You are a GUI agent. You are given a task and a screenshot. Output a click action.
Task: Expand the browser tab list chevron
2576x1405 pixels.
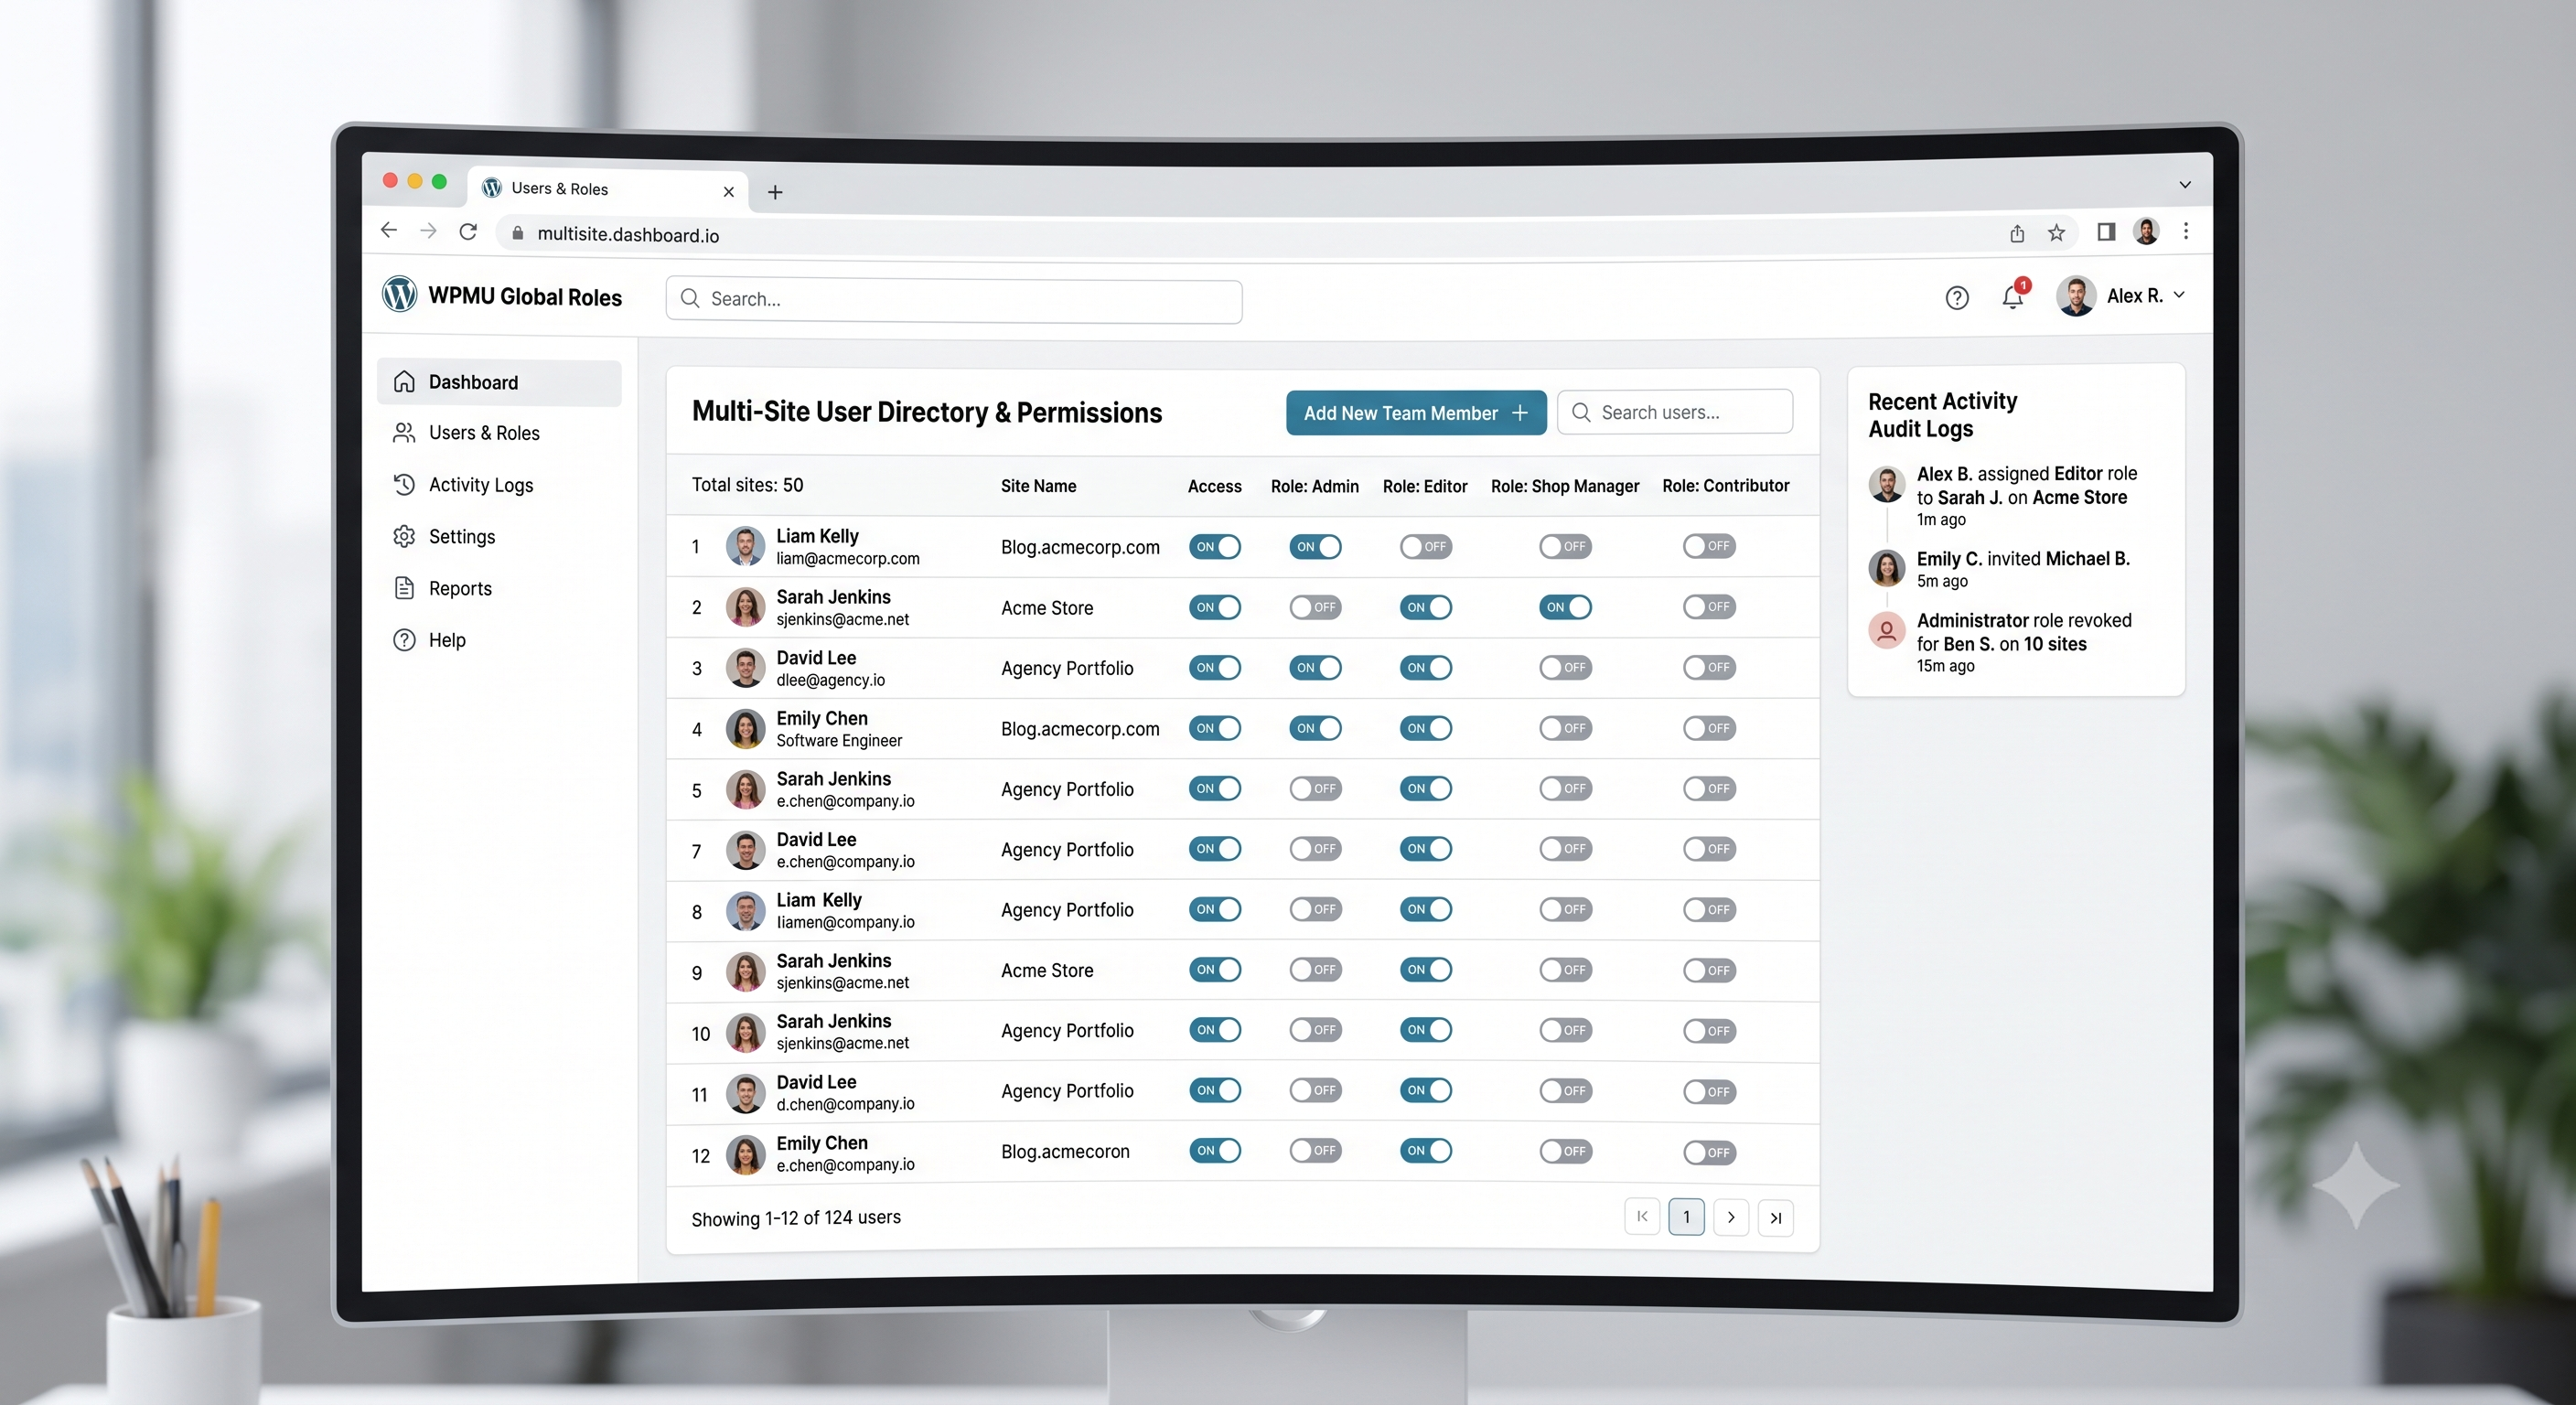pyautogui.click(x=2185, y=185)
